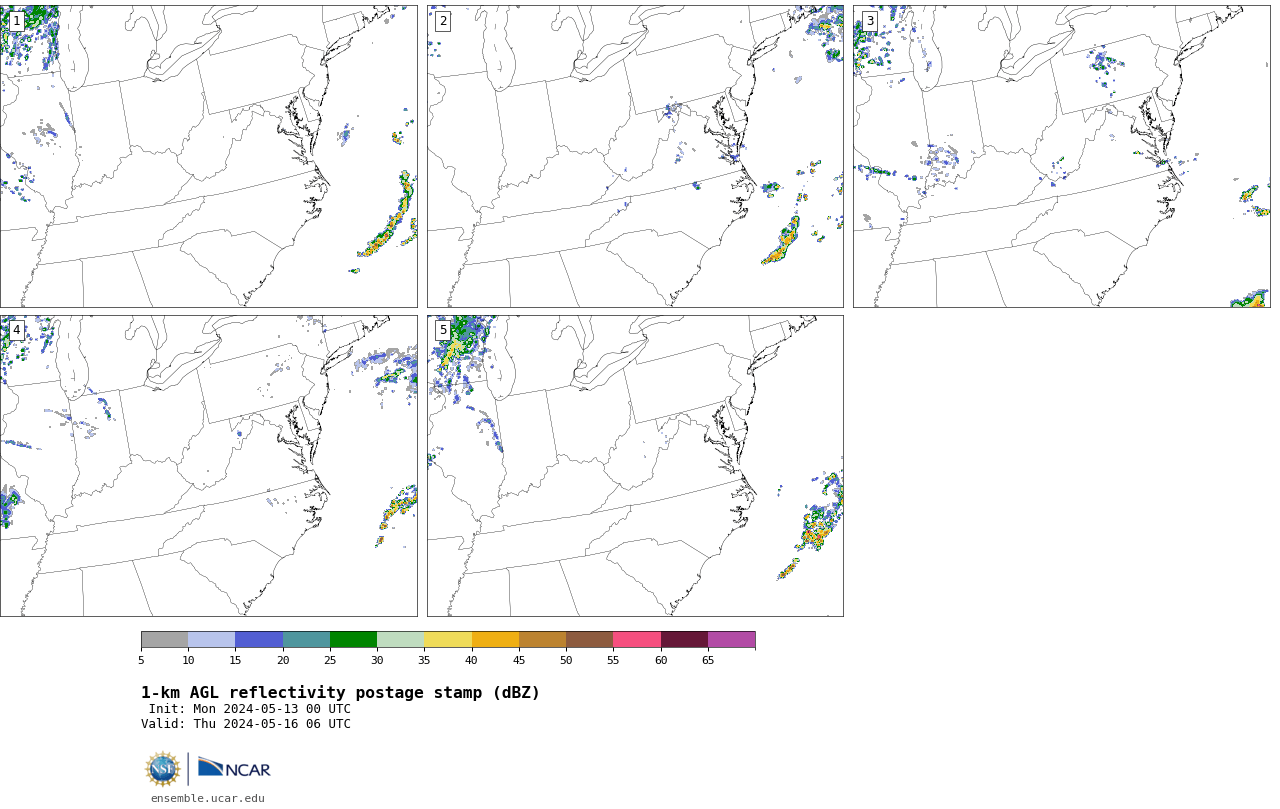Click the pale green 30-35 dBZ swatch
Image resolution: width=1280 pixels, height=809 pixels.
coord(400,640)
